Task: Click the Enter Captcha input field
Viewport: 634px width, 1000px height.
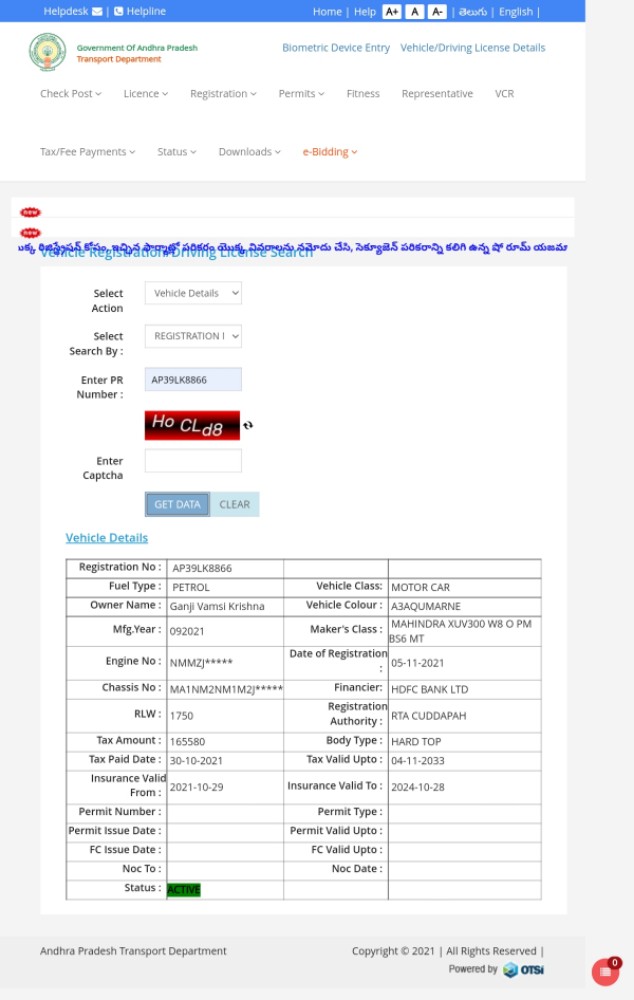Action: (x=193, y=460)
